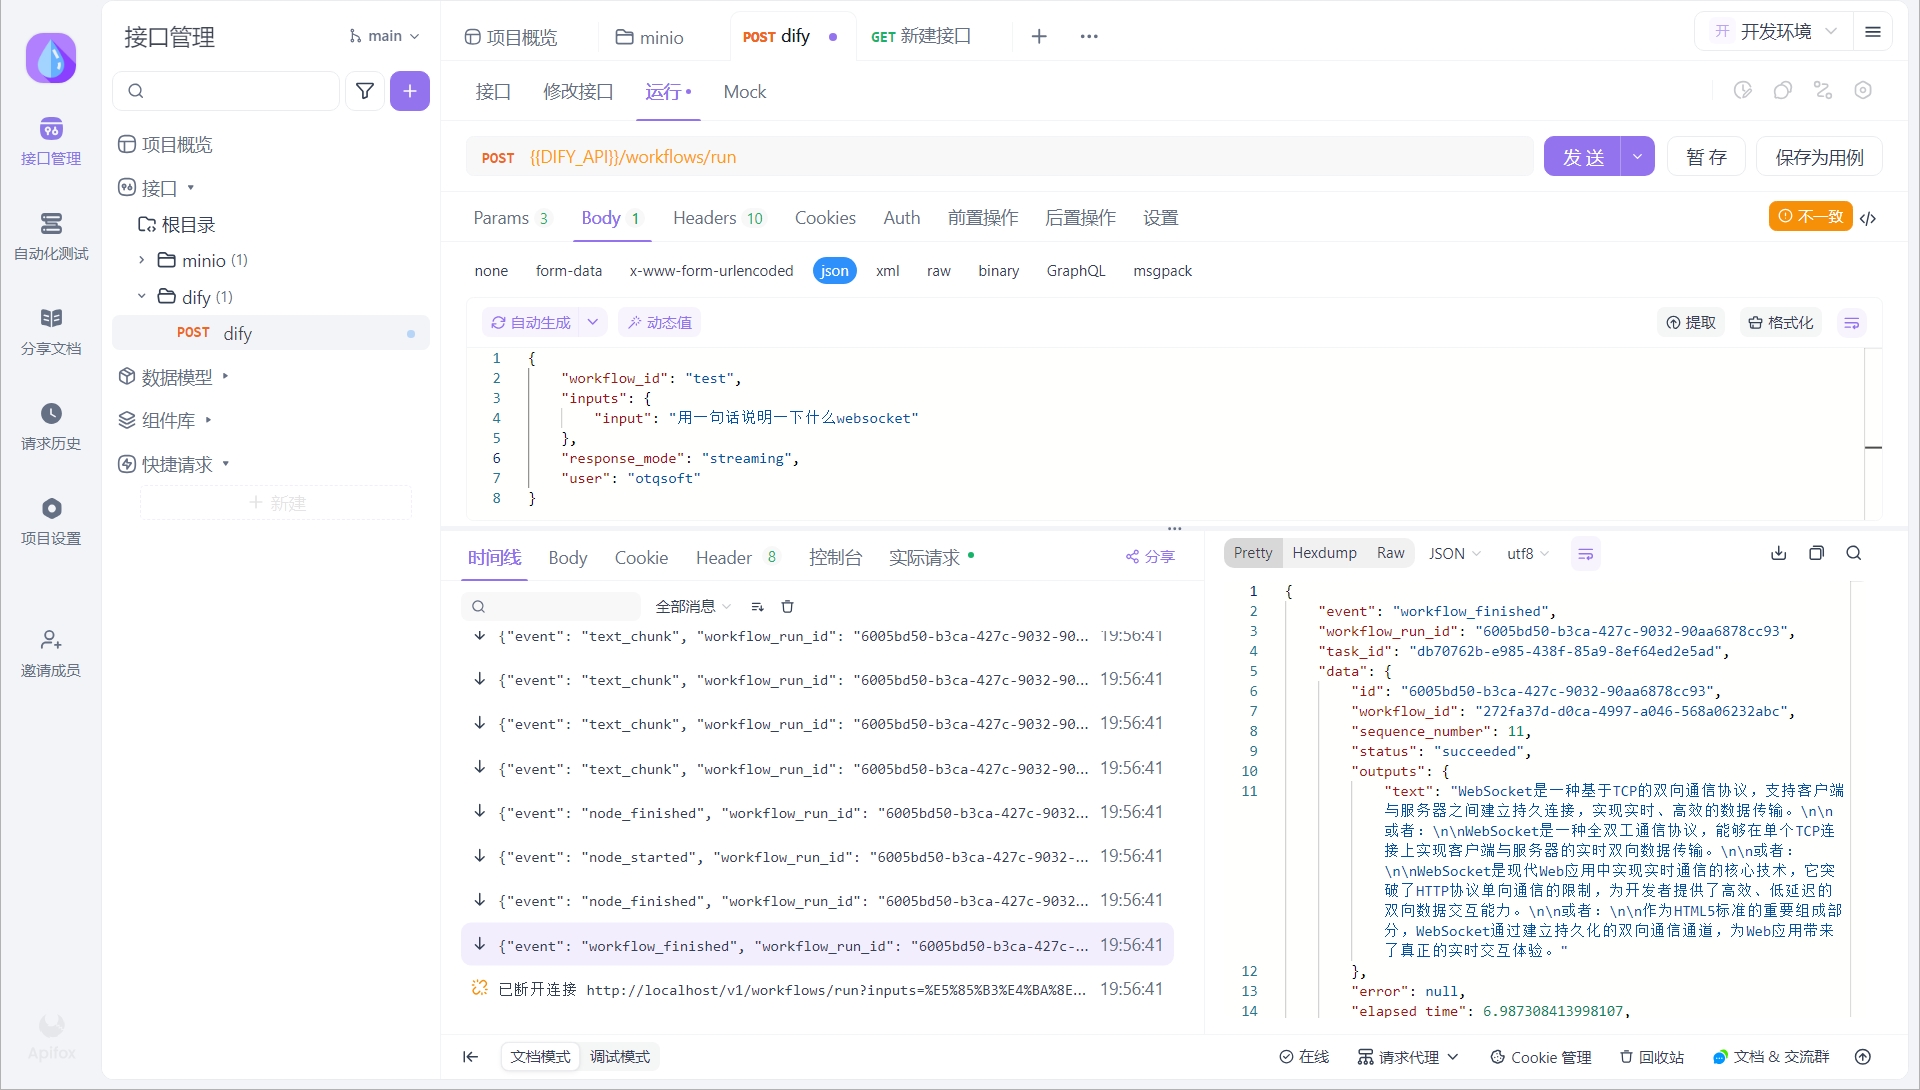The width and height of the screenshot is (1920, 1090).
Task: Open 邀请成员 in the left sidebar
Action: pyautogui.click(x=51, y=653)
